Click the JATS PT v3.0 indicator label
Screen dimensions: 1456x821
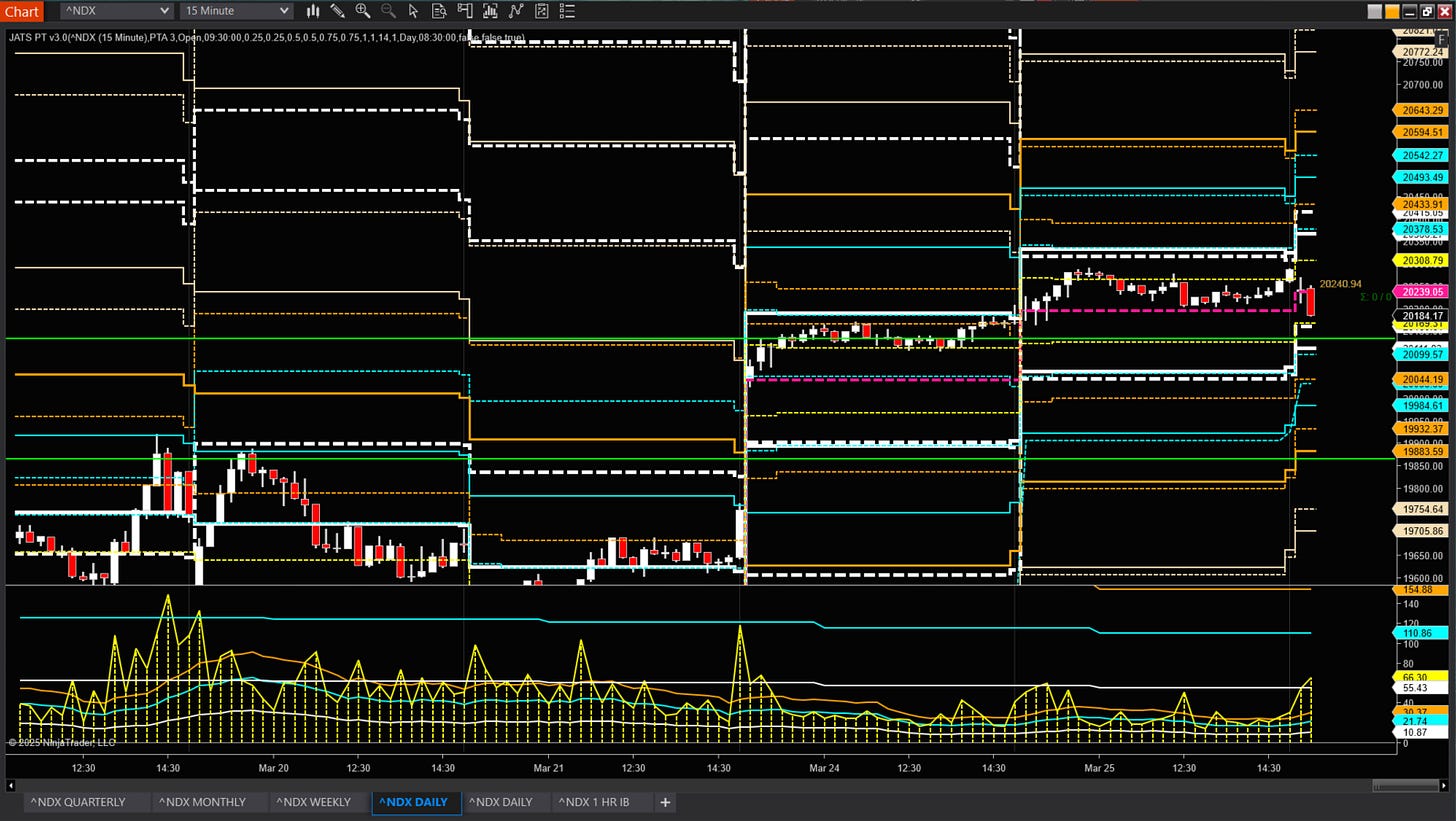[x=267, y=37]
